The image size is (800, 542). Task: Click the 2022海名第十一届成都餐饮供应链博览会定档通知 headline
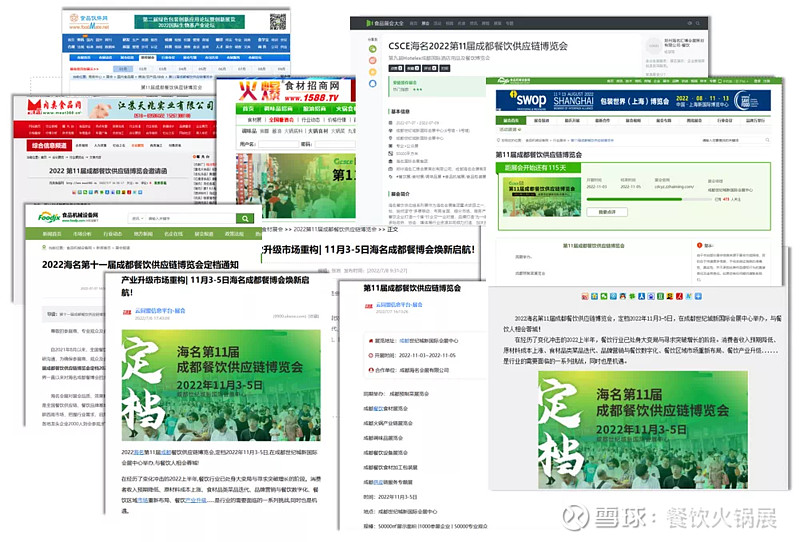pos(140,265)
